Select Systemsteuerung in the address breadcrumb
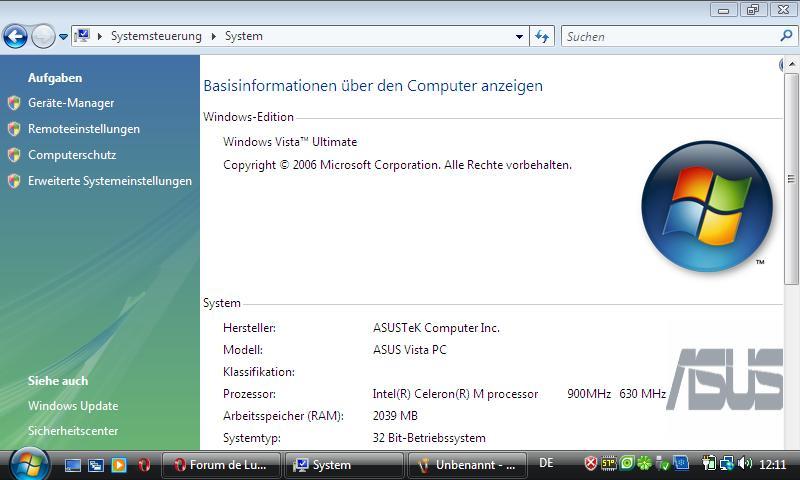Screen dimensions: 800x480 (x=156, y=36)
